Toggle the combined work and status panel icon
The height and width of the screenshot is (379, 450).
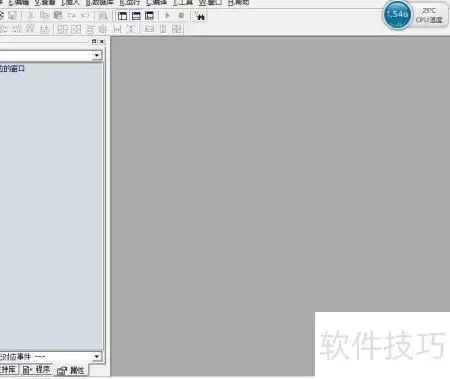(149, 16)
